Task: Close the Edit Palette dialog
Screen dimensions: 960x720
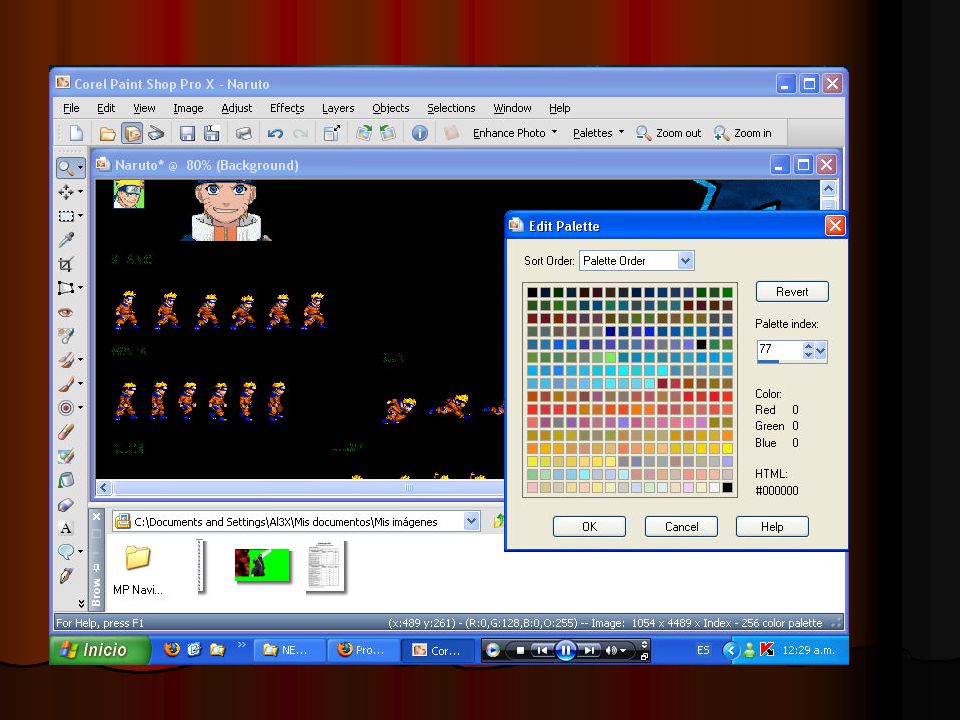Action: click(x=835, y=226)
